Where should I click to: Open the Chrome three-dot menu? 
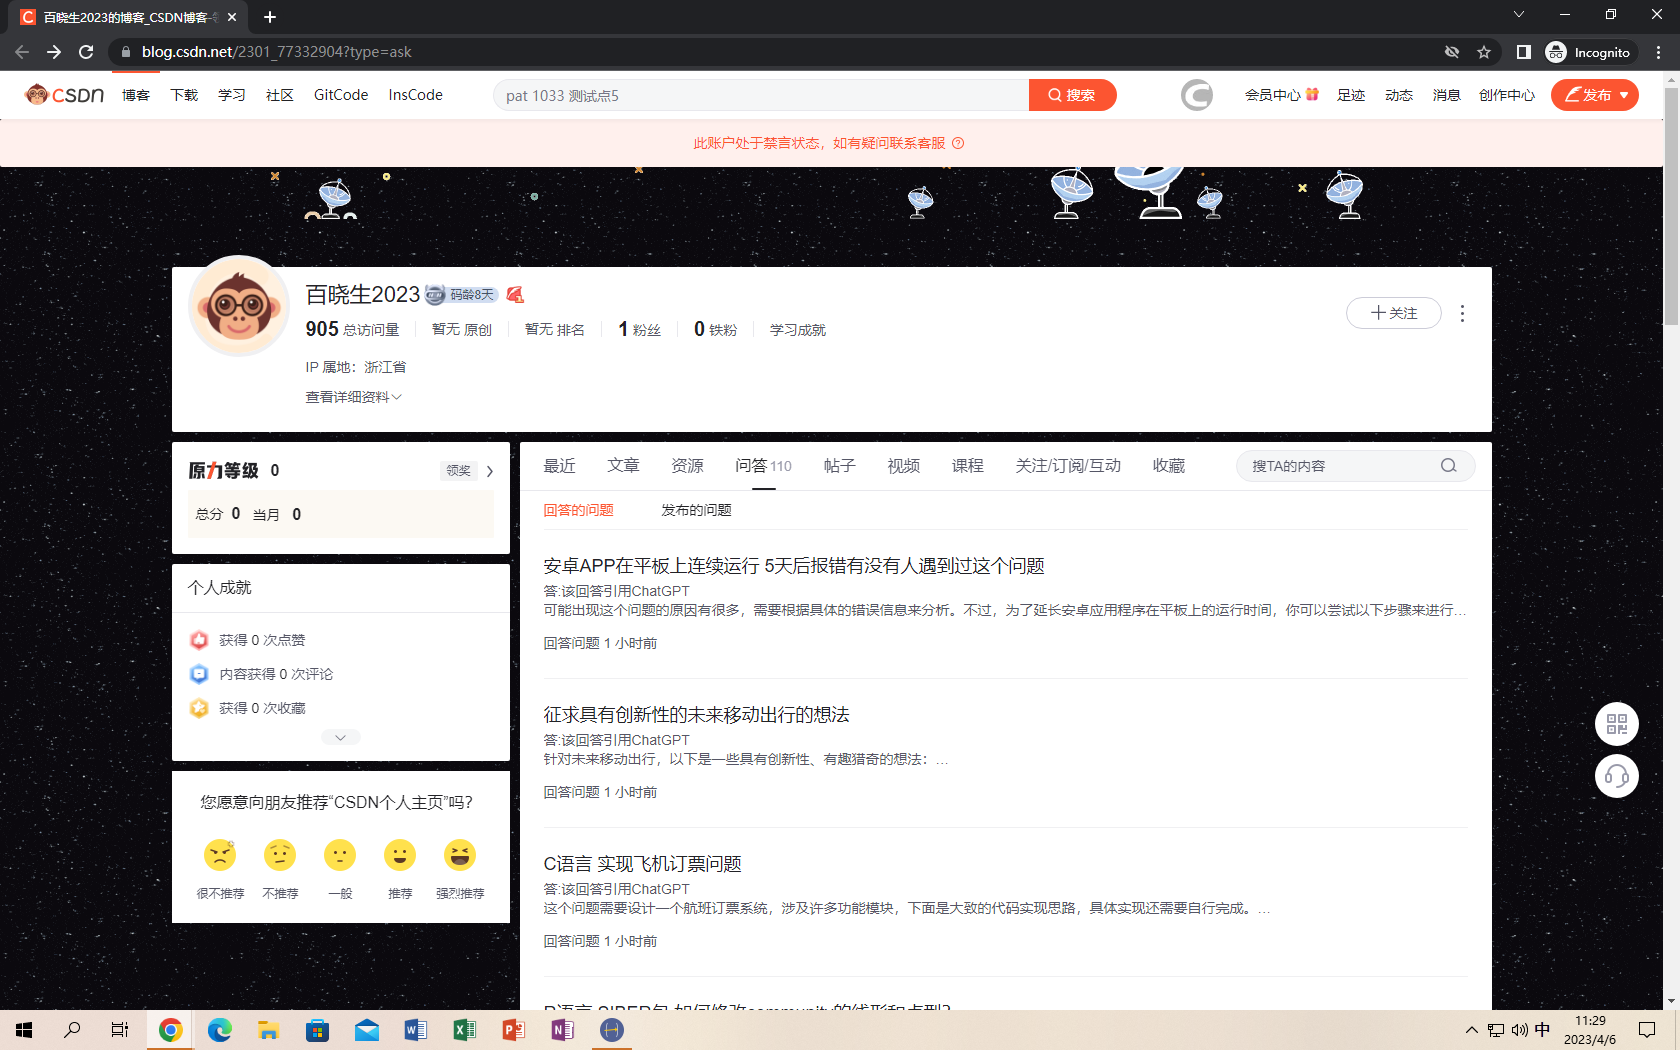tap(1659, 52)
